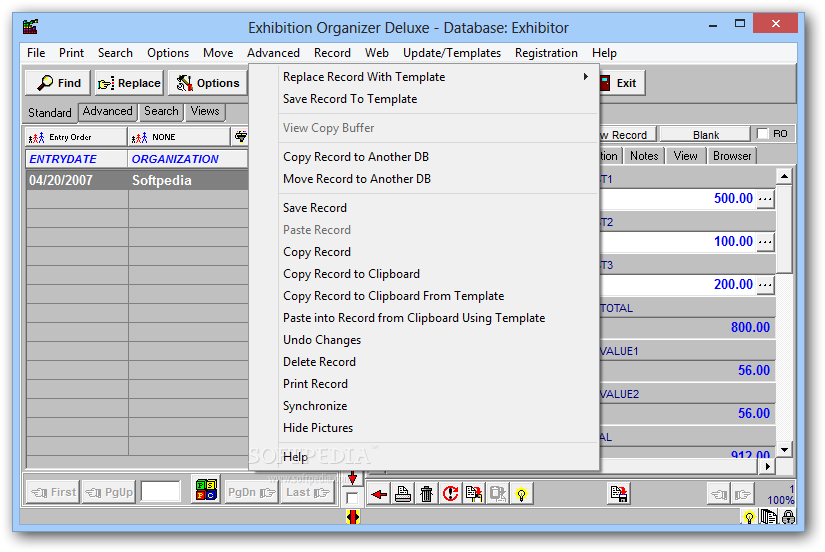Click the printer icon in bottom toolbar
825x552 pixels.
(x=403, y=494)
